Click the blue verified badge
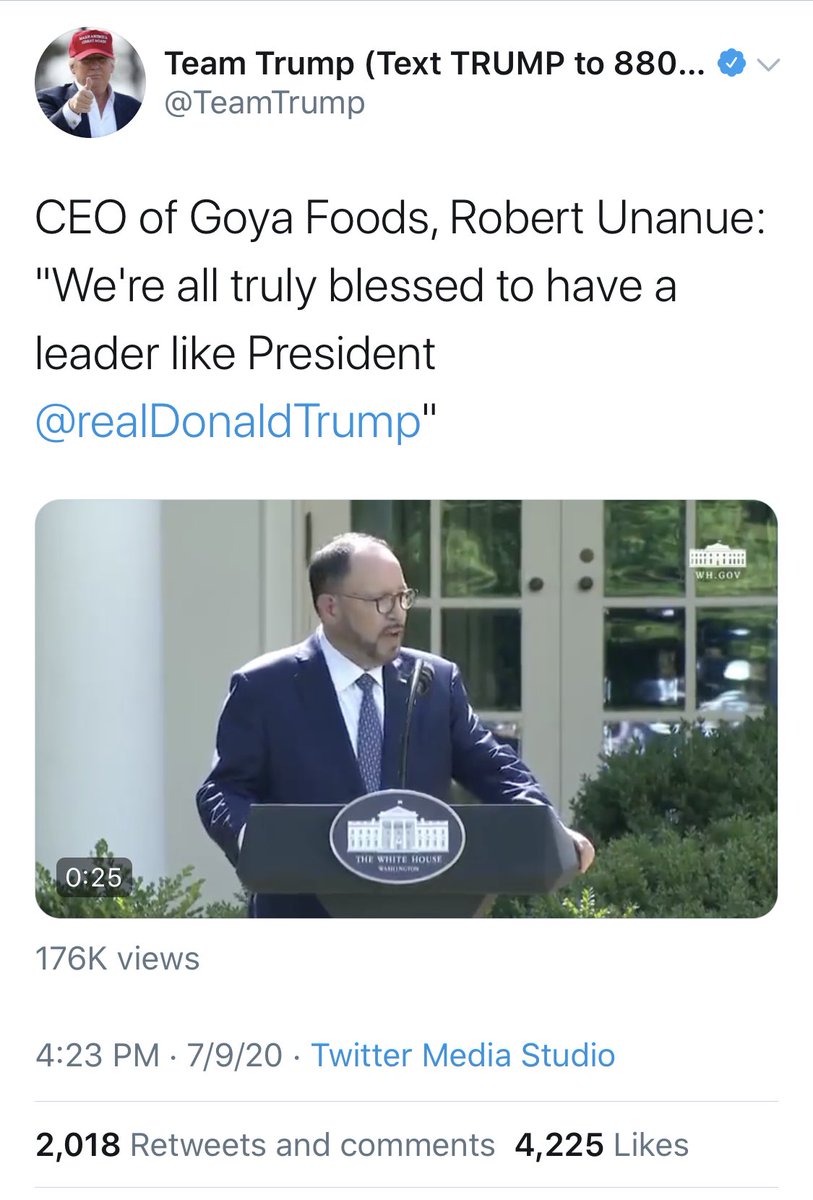This screenshot has height=1200, width=813. 733,66
